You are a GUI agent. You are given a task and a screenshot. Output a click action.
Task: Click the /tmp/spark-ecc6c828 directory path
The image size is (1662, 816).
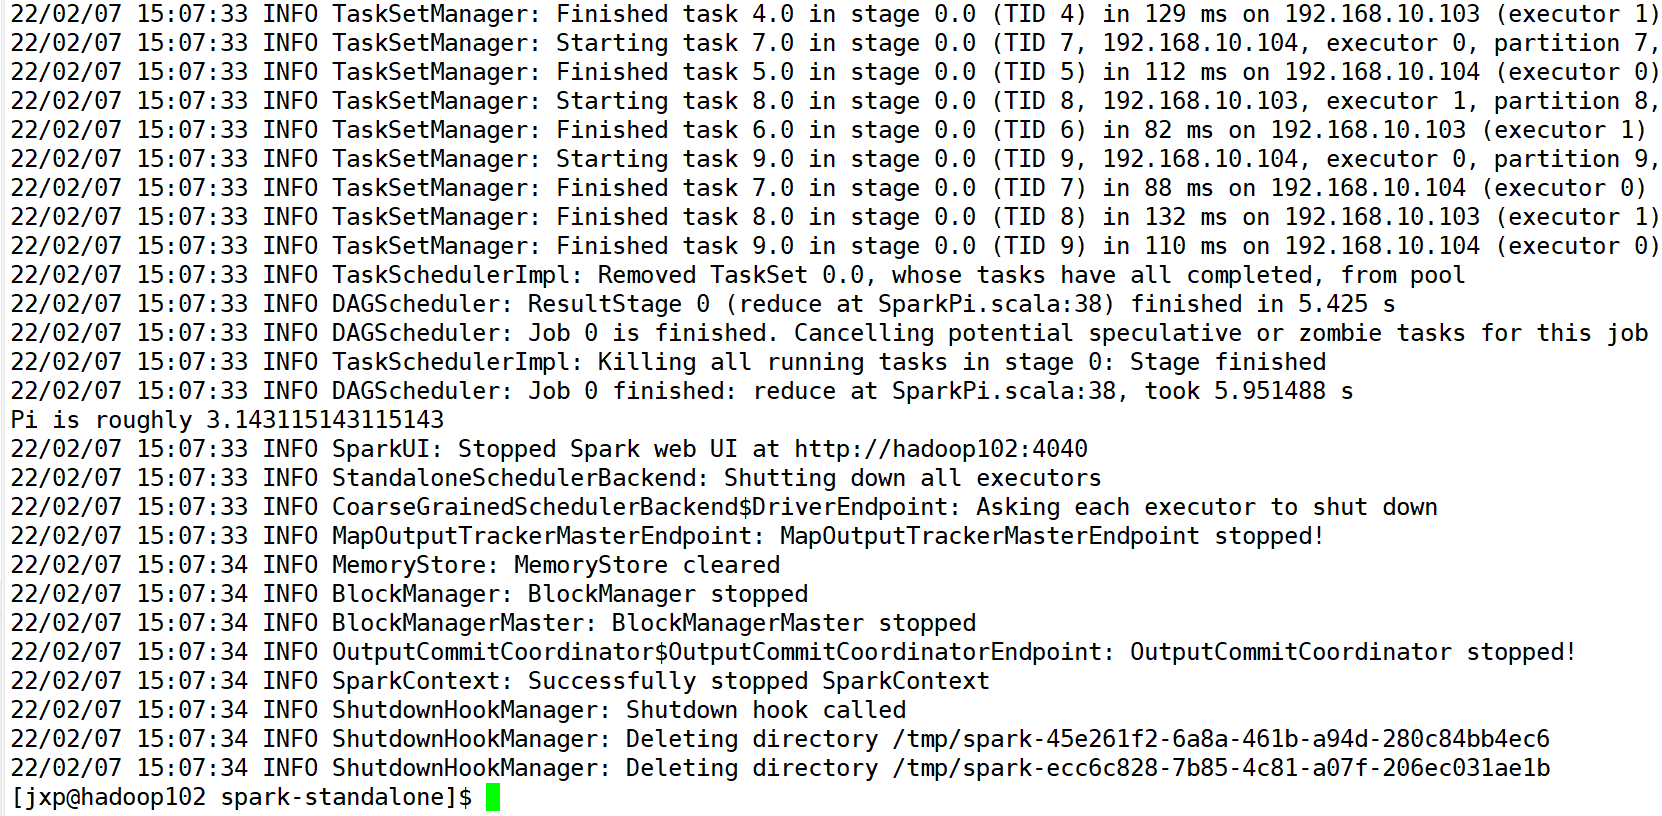pos(1220,768)
